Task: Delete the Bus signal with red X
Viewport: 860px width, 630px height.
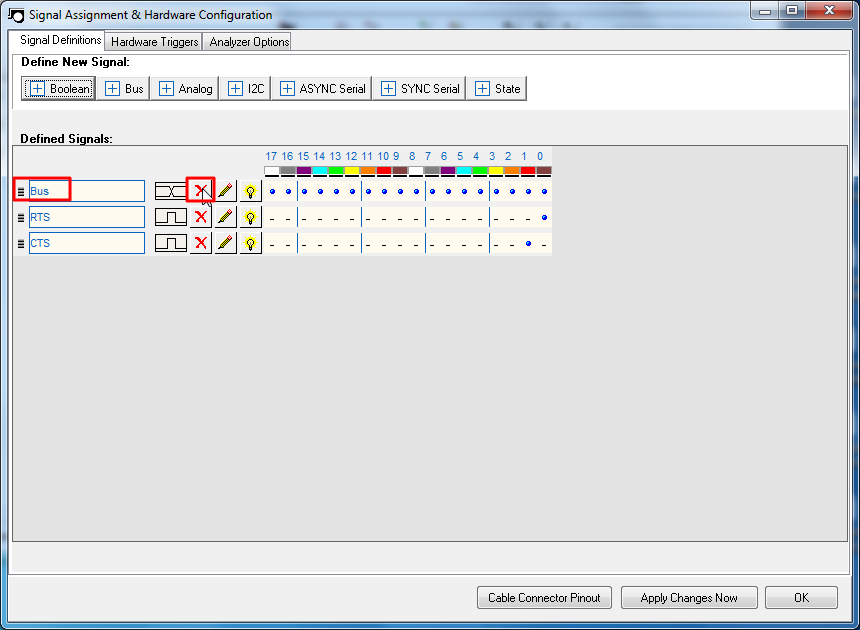Action: coord(201,191)
